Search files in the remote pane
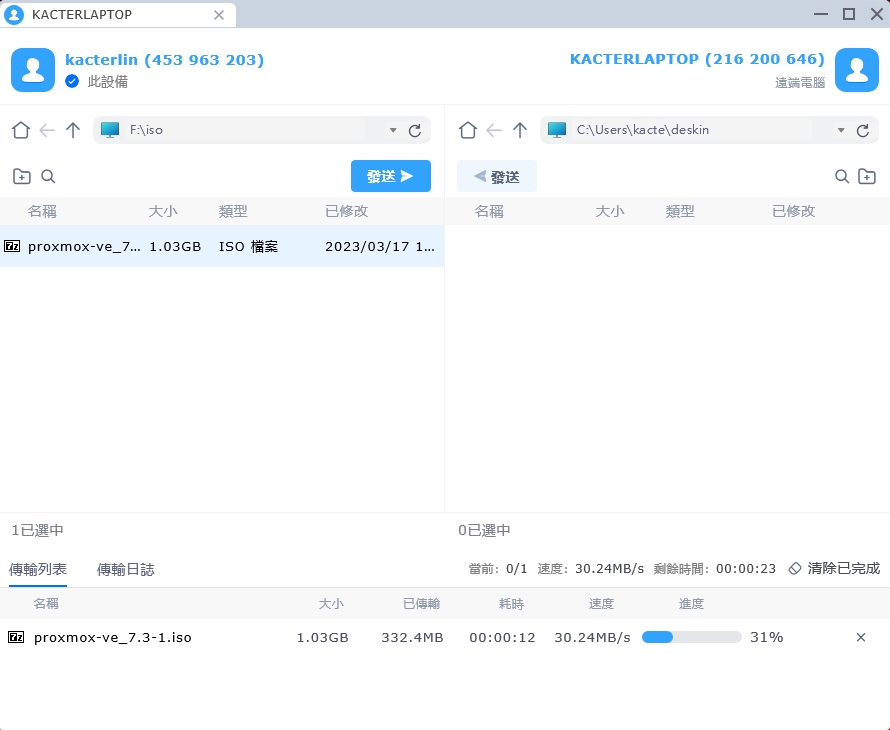The height and width of the screenshot is (730, 890). (842, 177)
